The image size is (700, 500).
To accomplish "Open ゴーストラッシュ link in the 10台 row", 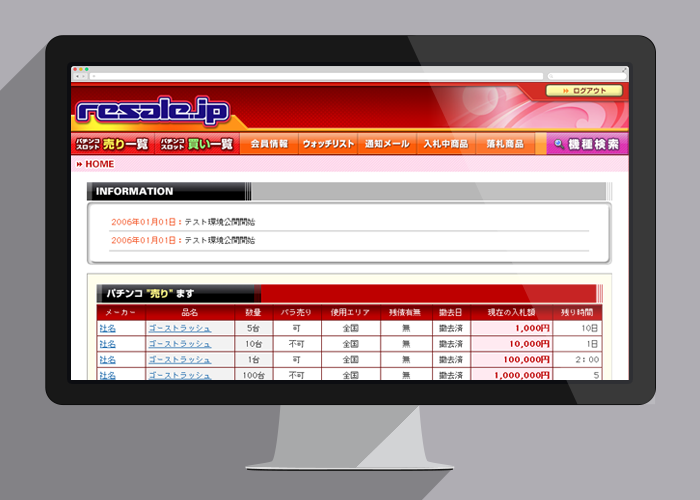I will click(x=179, y=343).
